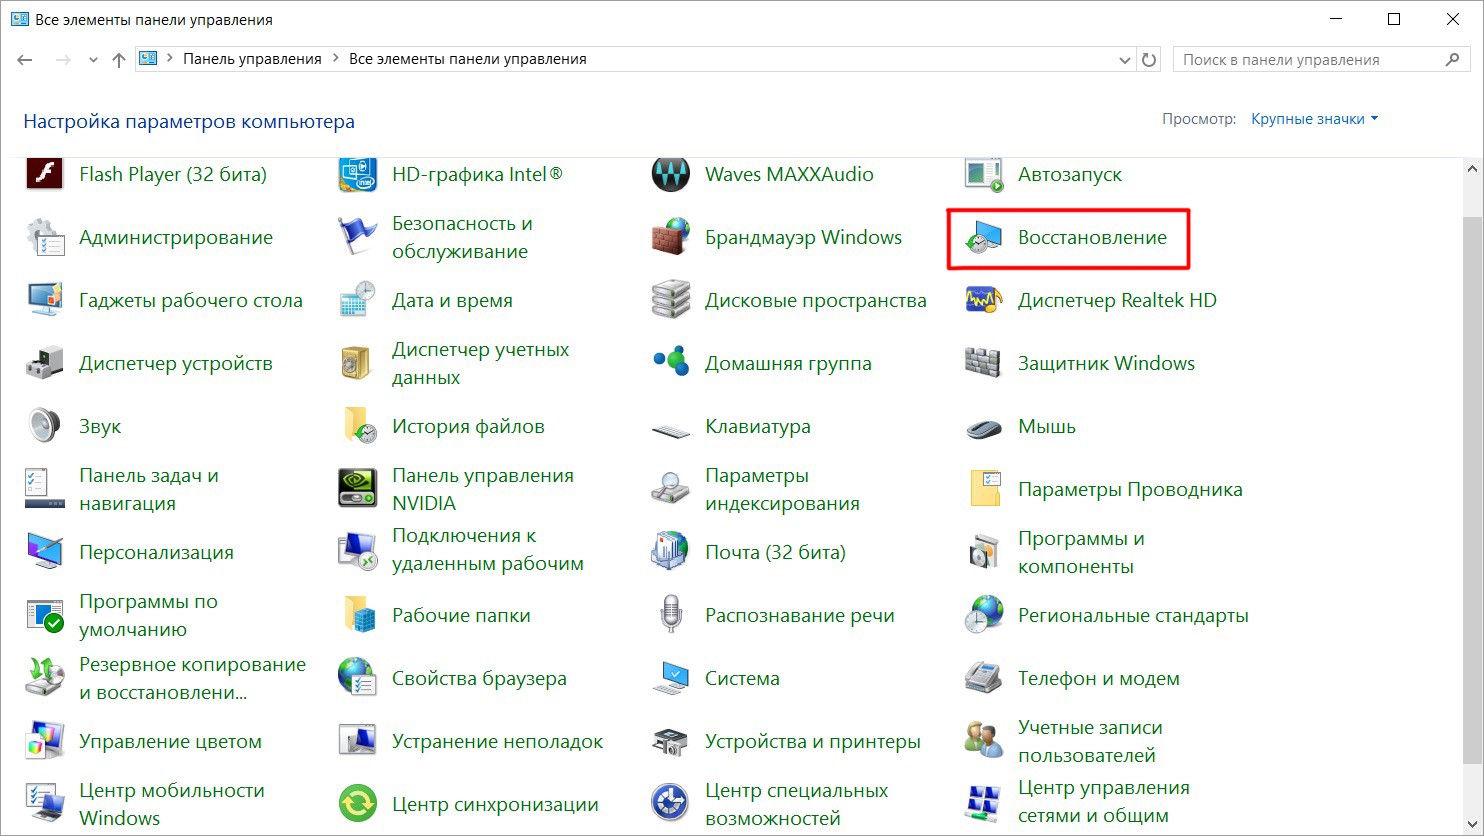Viewport: 1484px width, 836px height.
Task: Open the Панель задач и навигация link
Action: click(149, 490)
